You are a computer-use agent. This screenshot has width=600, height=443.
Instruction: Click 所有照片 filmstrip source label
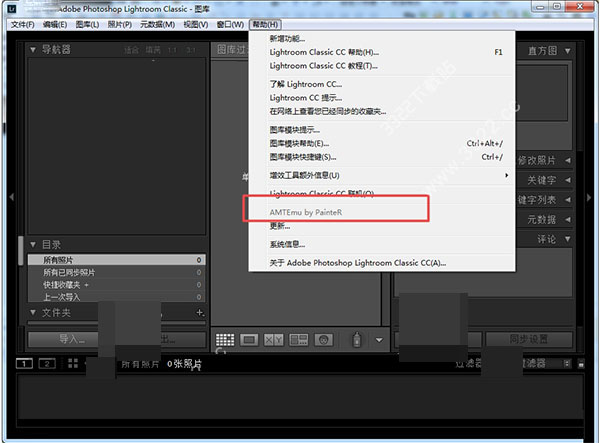[x=140, y=364]
